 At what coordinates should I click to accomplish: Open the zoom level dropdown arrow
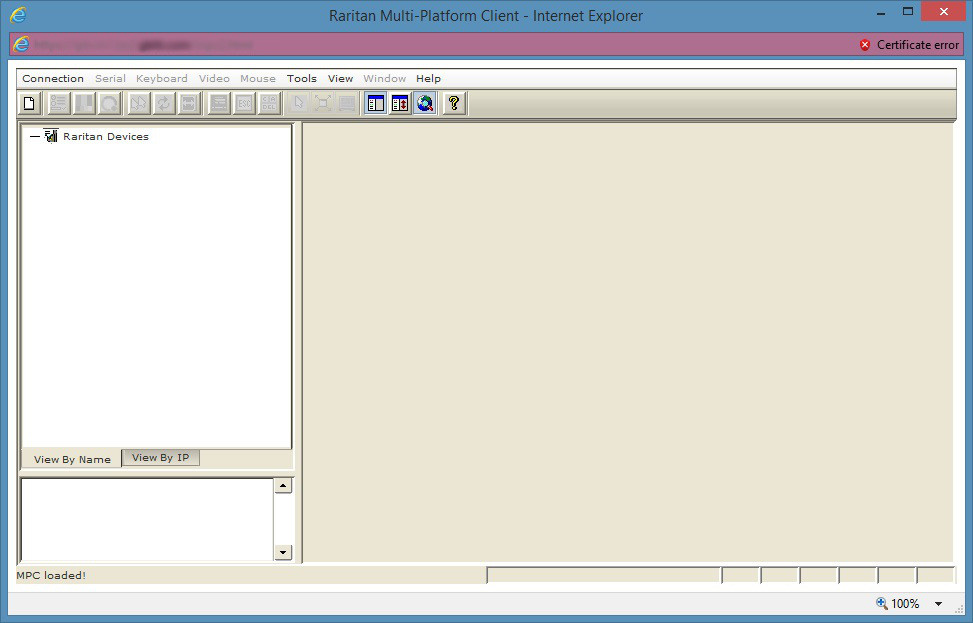point(938,604)
